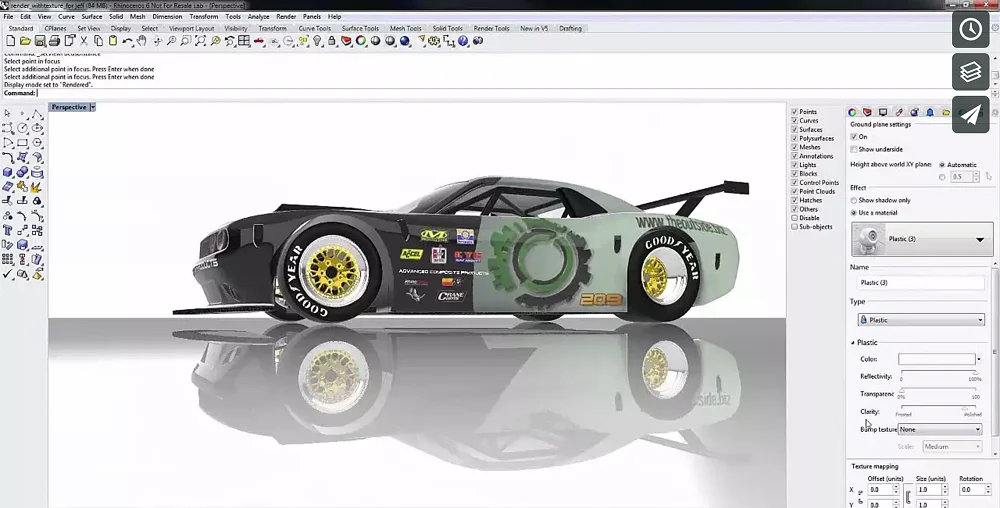The height and width of the screenshot is (508, 1000).
Task: Click the material Name input field
Action: click(921, 283)
